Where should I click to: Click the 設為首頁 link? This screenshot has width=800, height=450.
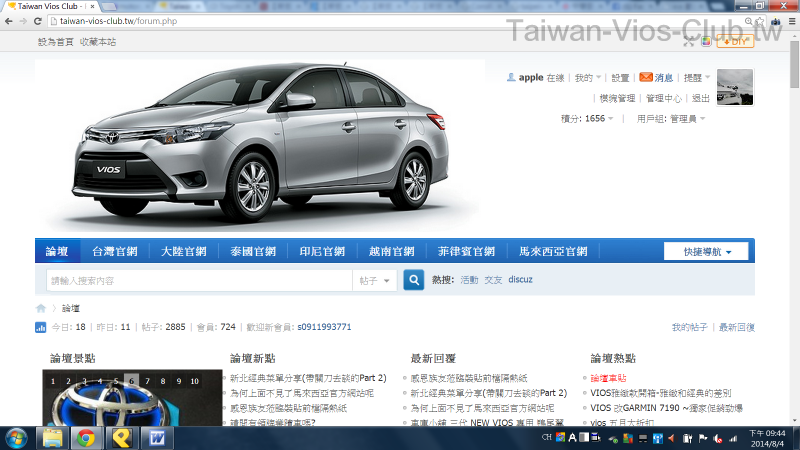click(x=56, y=42)
